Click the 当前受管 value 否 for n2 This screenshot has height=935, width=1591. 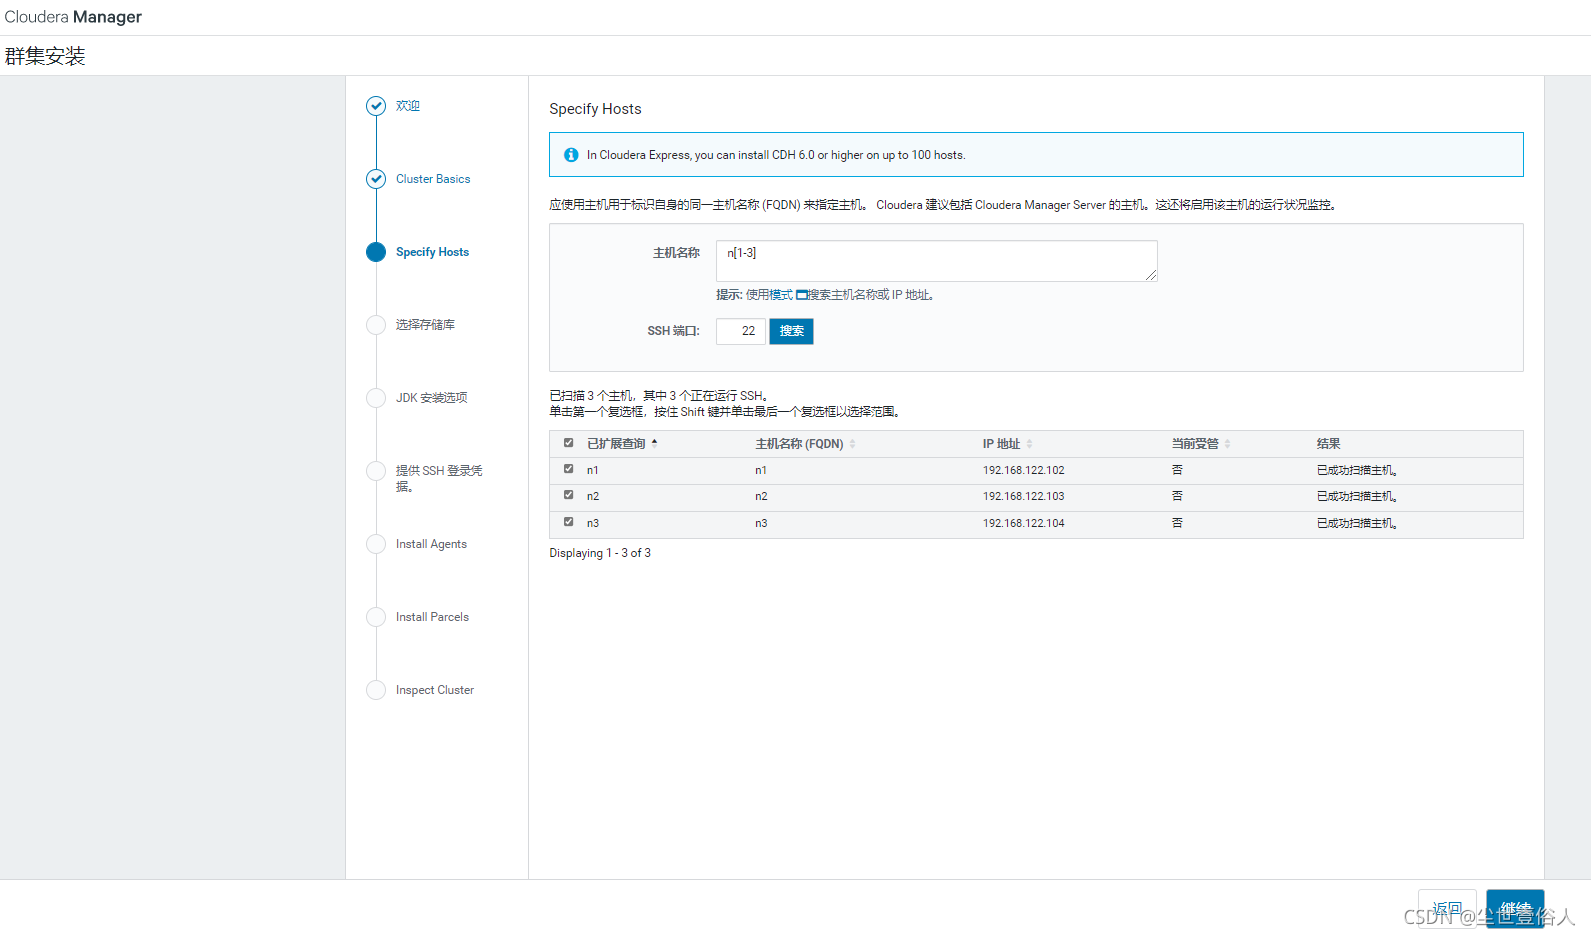(1177, 496)
